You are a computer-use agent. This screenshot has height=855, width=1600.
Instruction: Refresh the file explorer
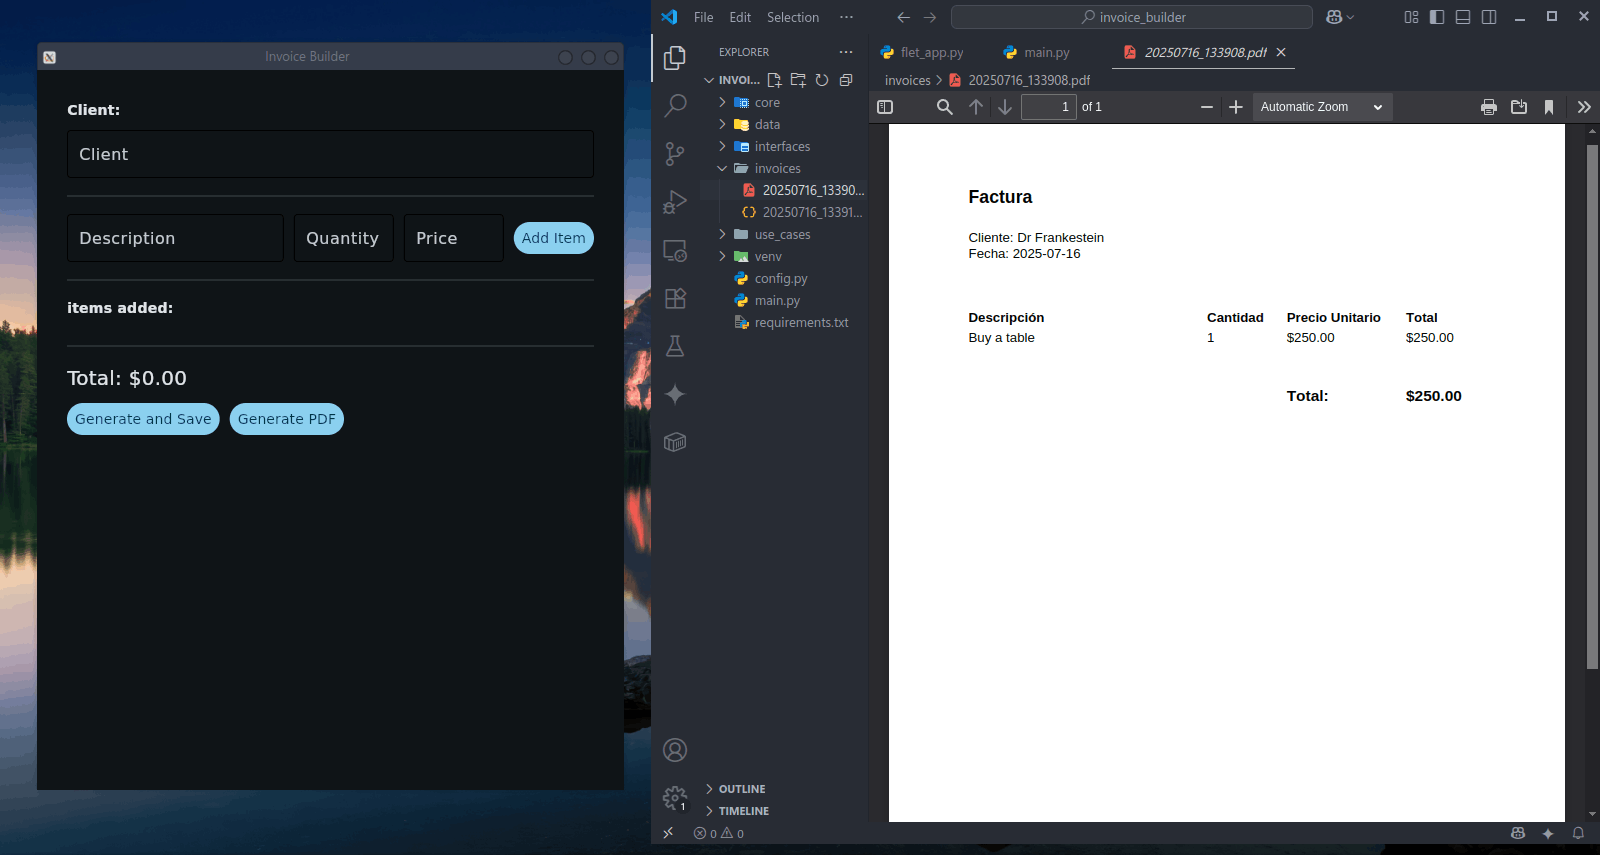(822, 80)
